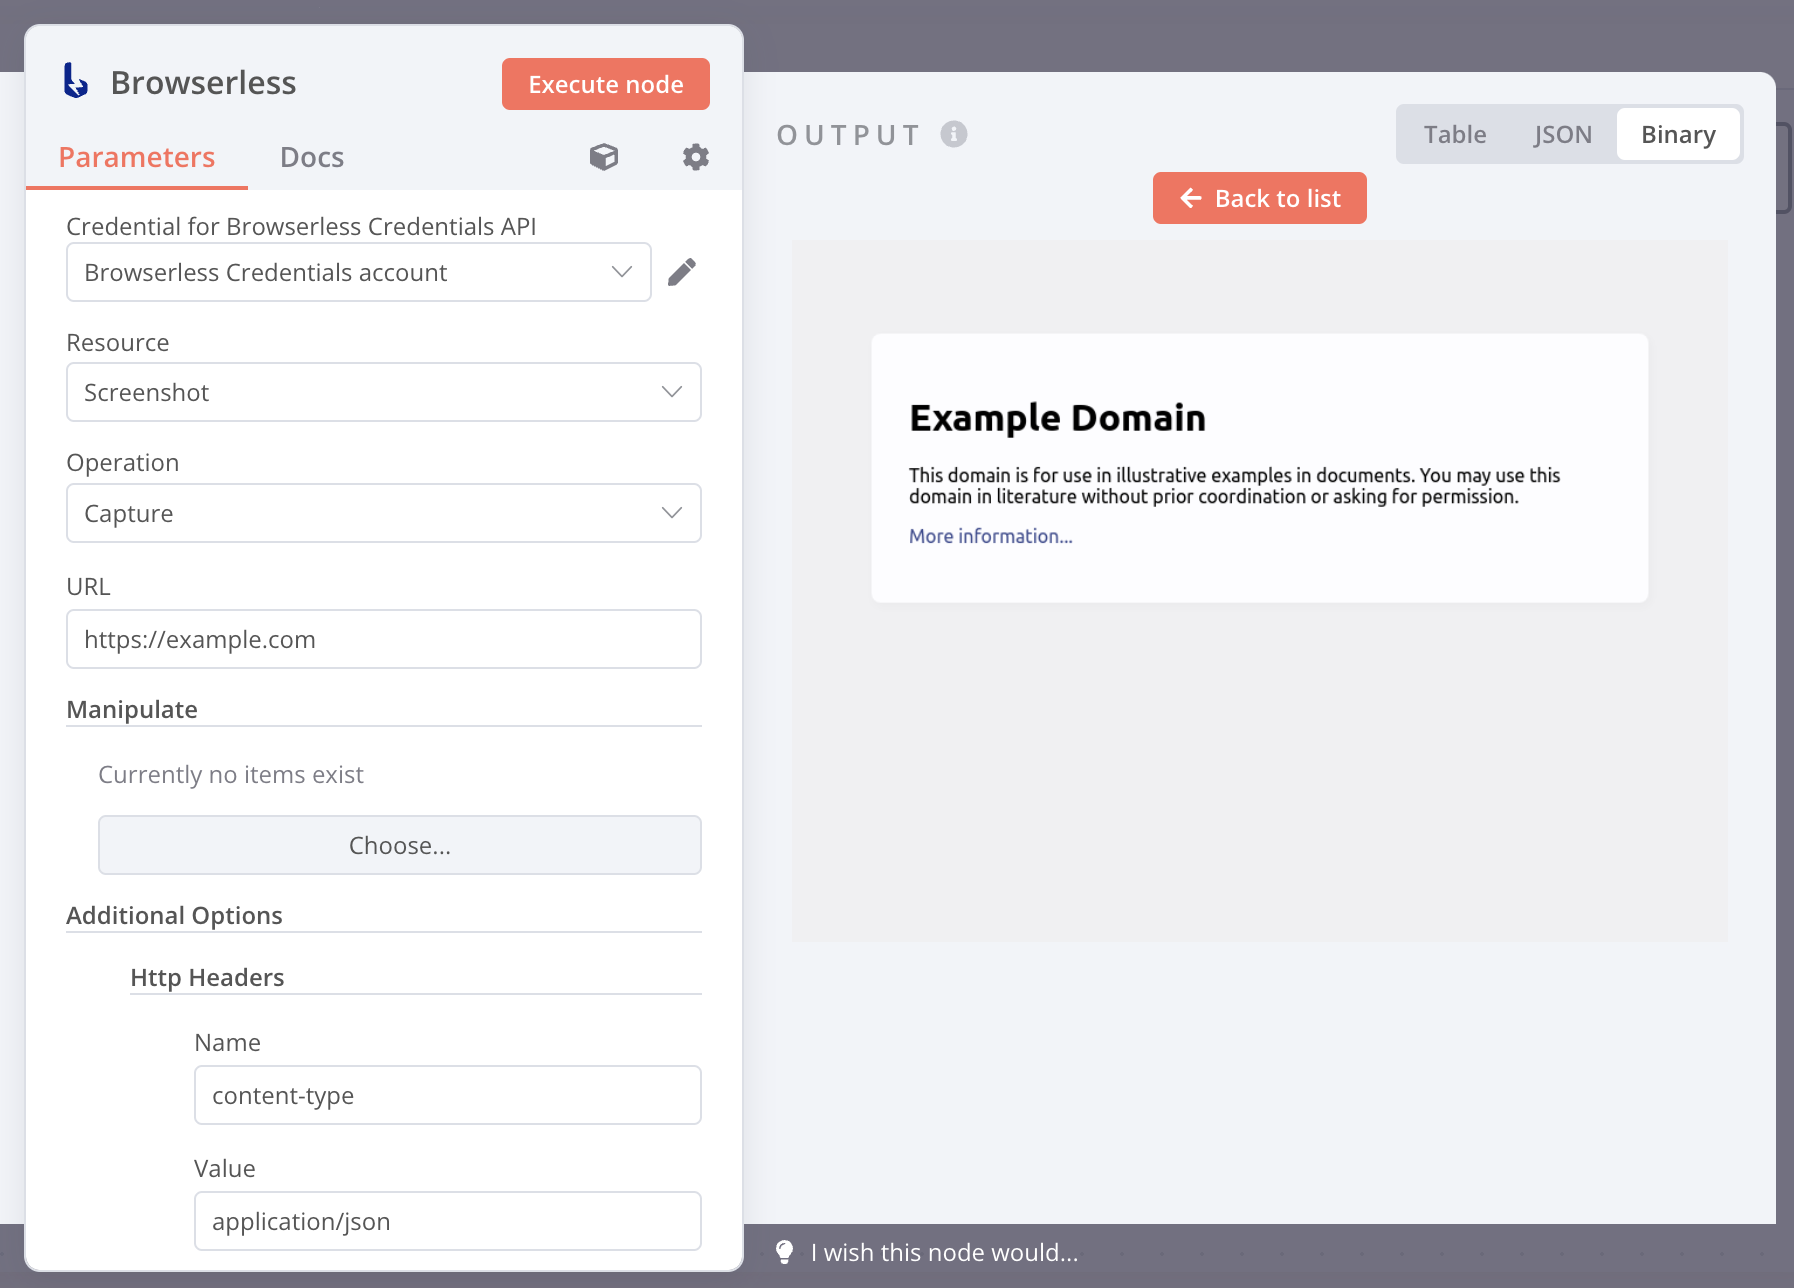
Task: Click the Browserless node title
Action: pos(203,82)
